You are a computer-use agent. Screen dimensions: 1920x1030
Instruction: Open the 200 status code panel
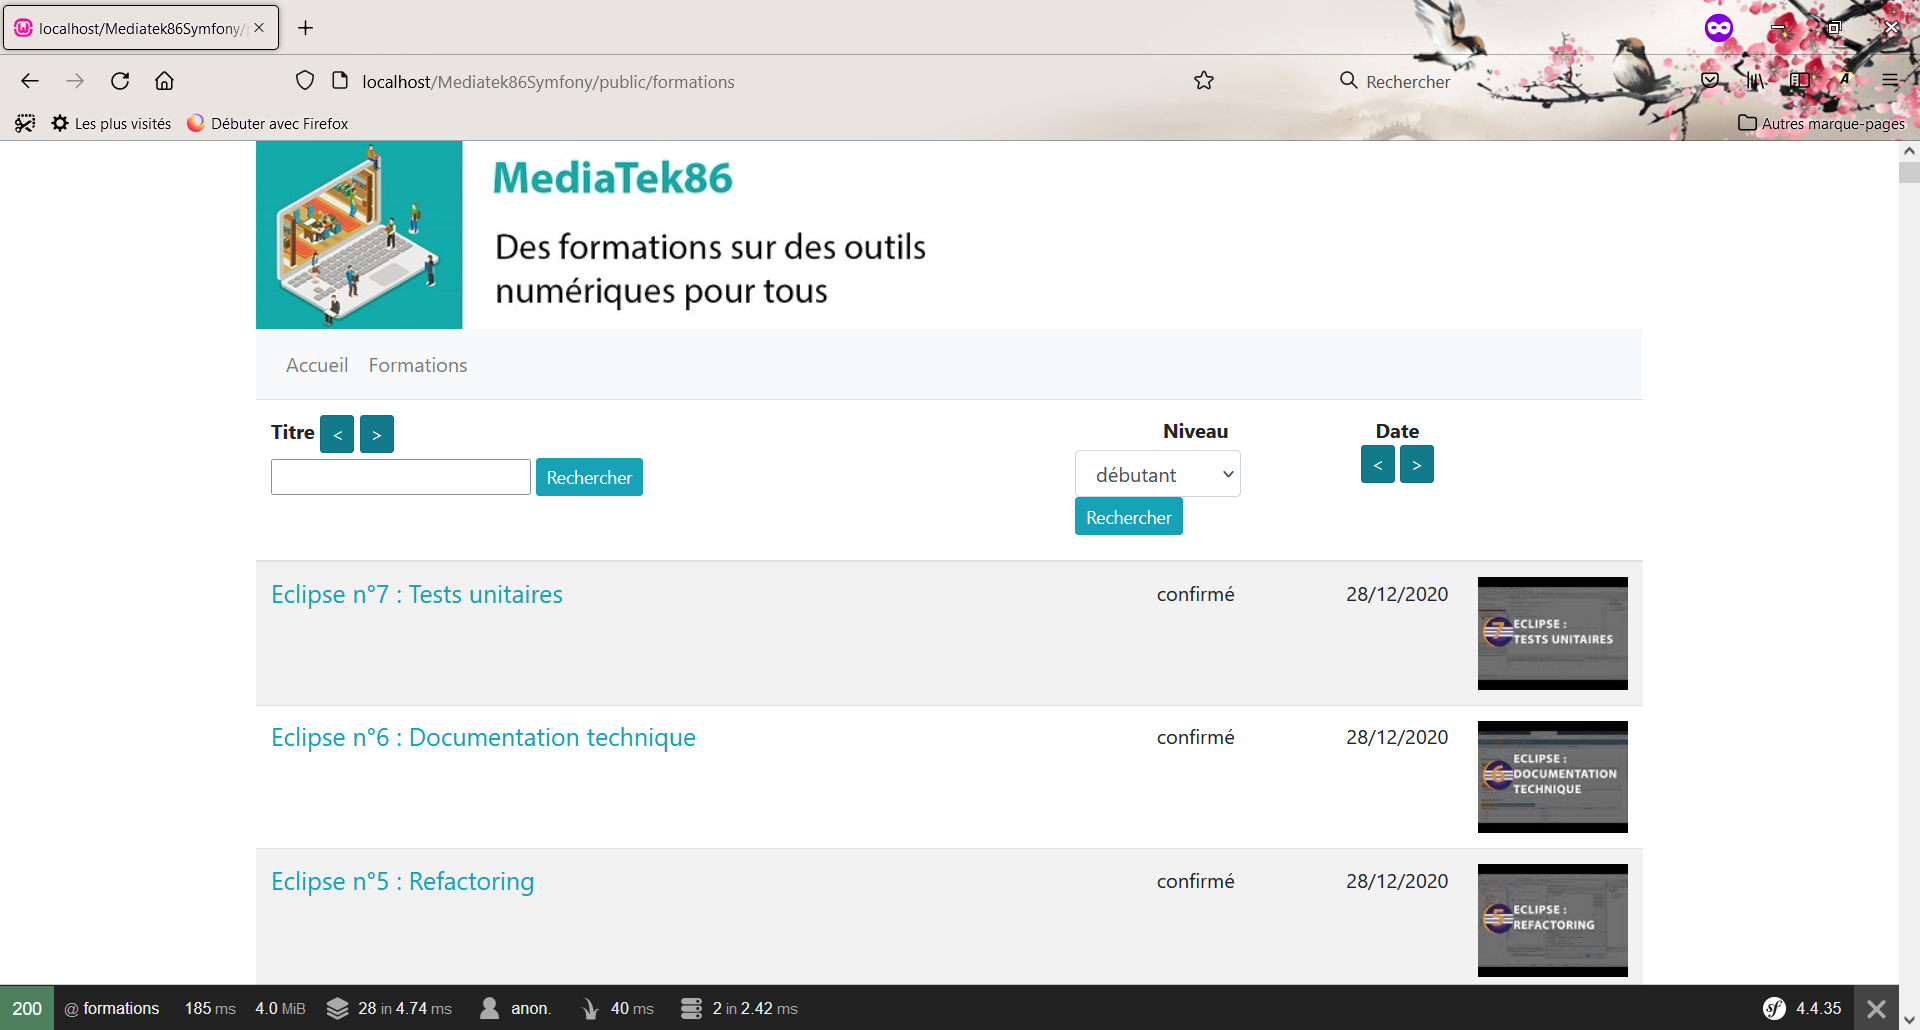pos(27,1008)
